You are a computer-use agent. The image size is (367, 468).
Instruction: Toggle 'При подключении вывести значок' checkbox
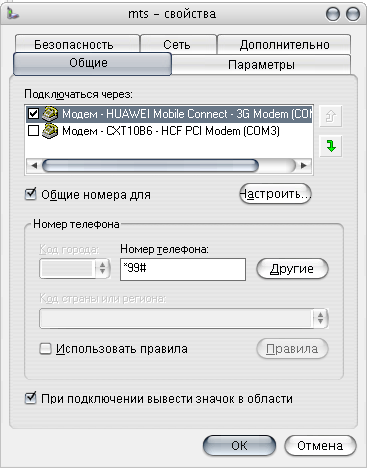[x=31, y=399]
